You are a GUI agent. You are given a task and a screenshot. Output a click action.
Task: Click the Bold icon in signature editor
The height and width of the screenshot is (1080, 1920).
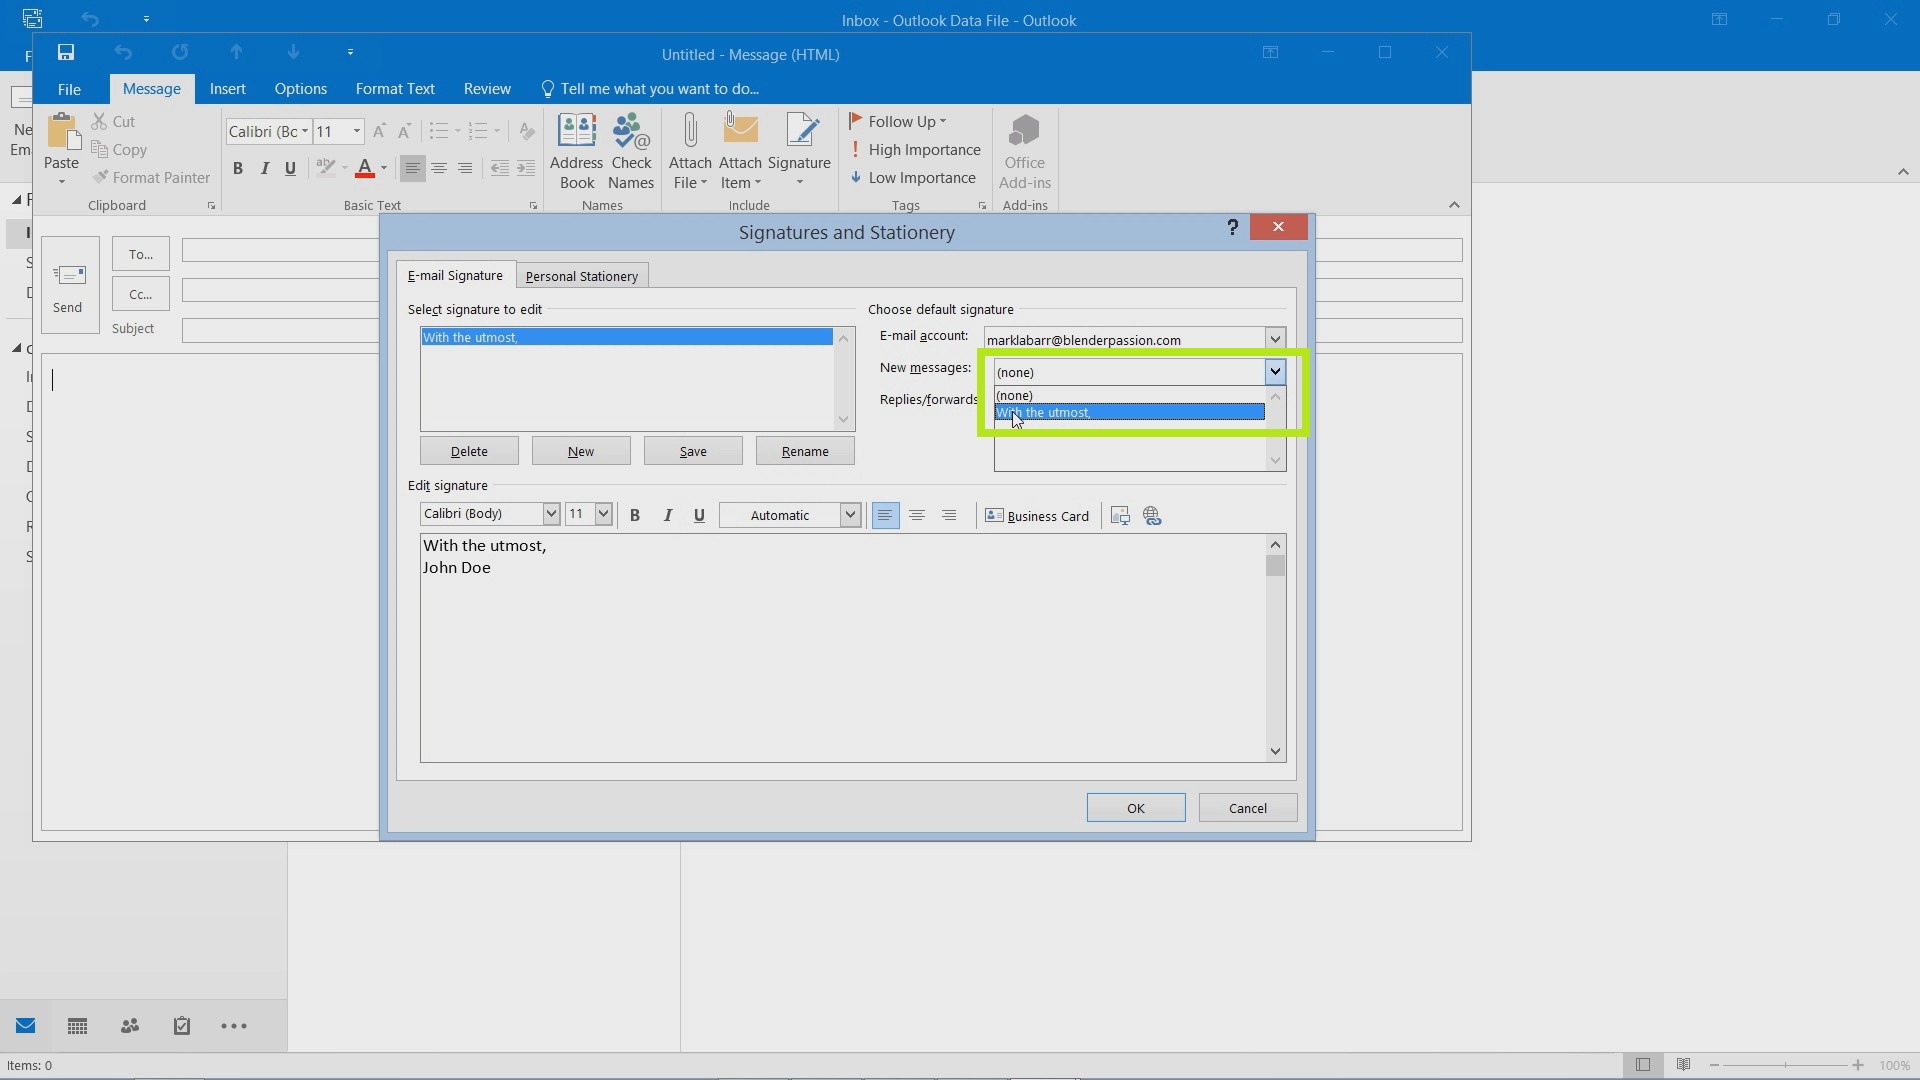pyautogui.click(x=634, y=514)
